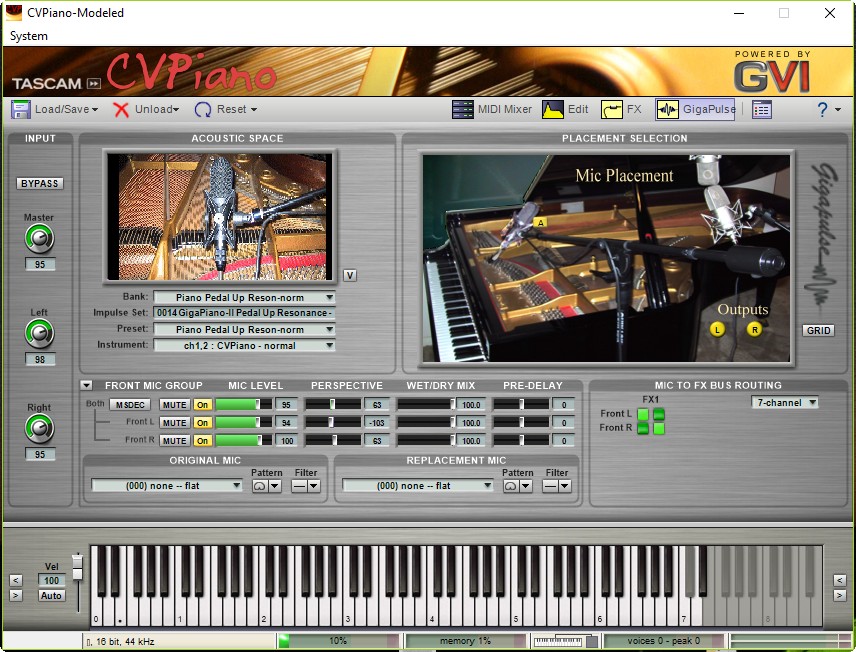Viewport: 856px width, 652px height.
Task: Toggle the MSDEC button
Action: (x=130, y=405)
